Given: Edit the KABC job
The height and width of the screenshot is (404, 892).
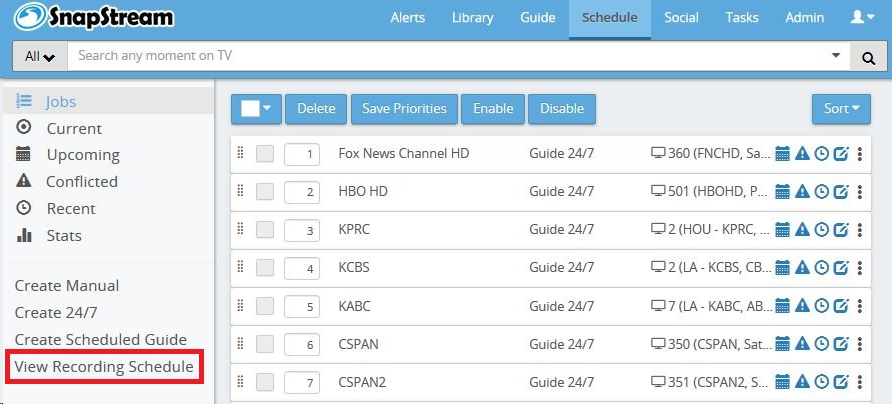Looking at the screenshot, I should (841, 306).
